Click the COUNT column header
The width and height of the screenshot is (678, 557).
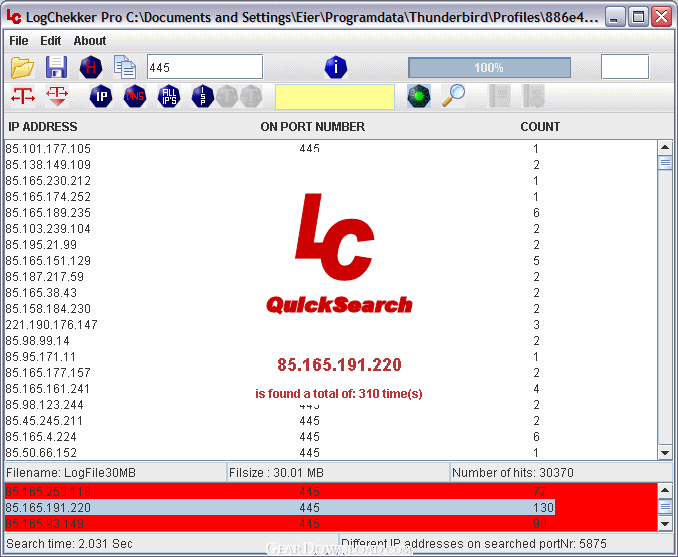[x=540, y=127]
